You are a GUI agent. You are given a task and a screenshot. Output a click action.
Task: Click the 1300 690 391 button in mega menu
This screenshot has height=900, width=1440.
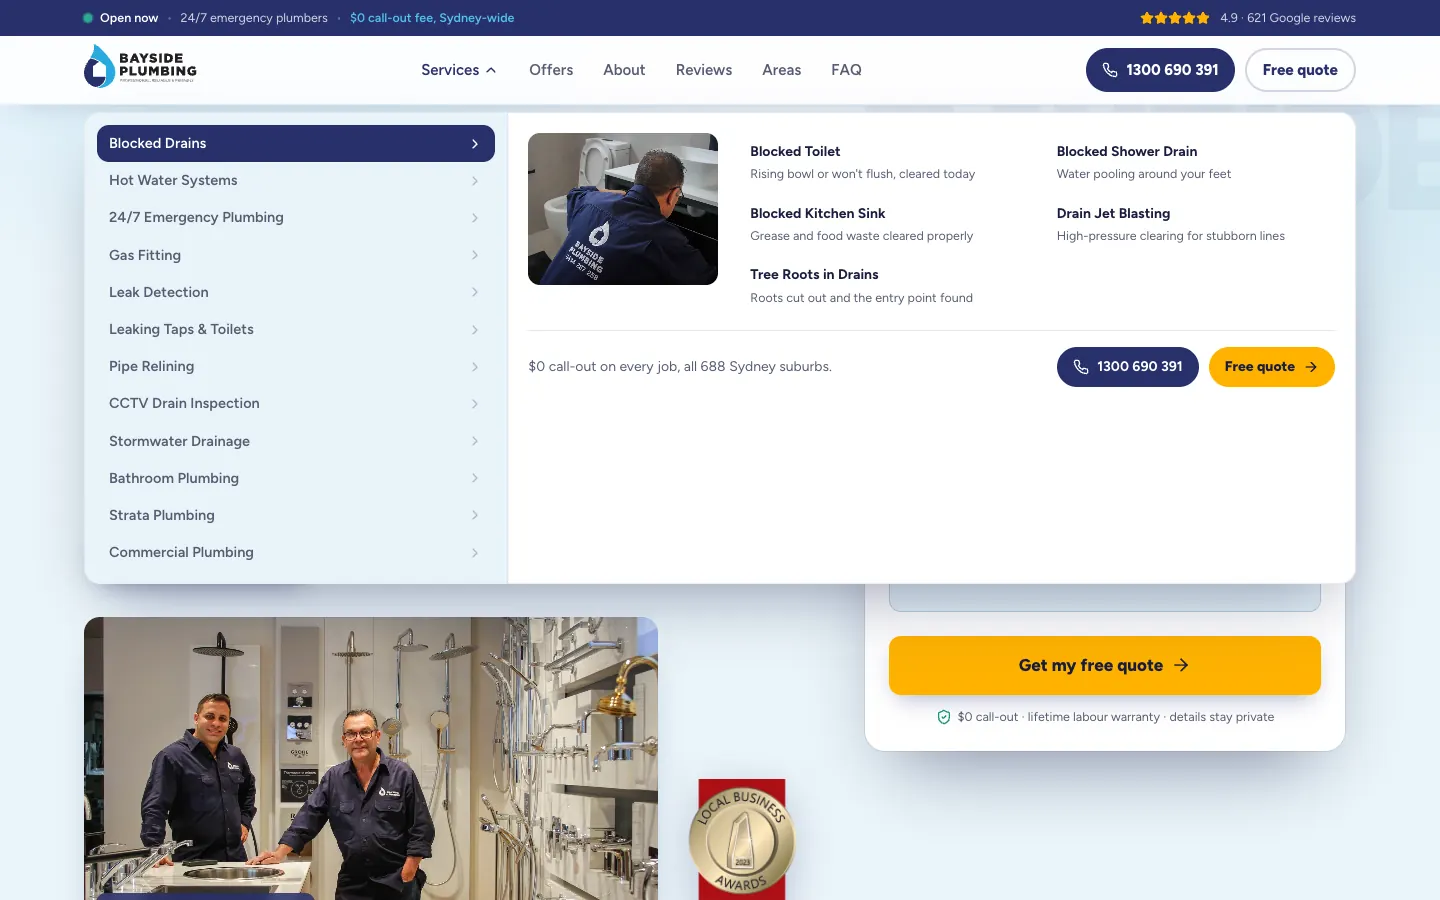click(x=1127, y=367)
